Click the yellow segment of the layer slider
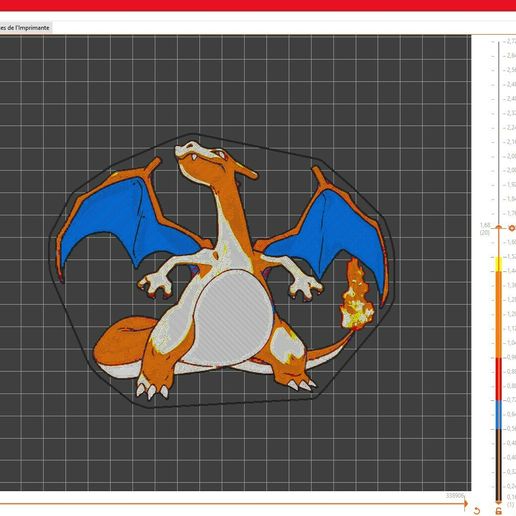The image size is (516, 516). click(499, 264)
